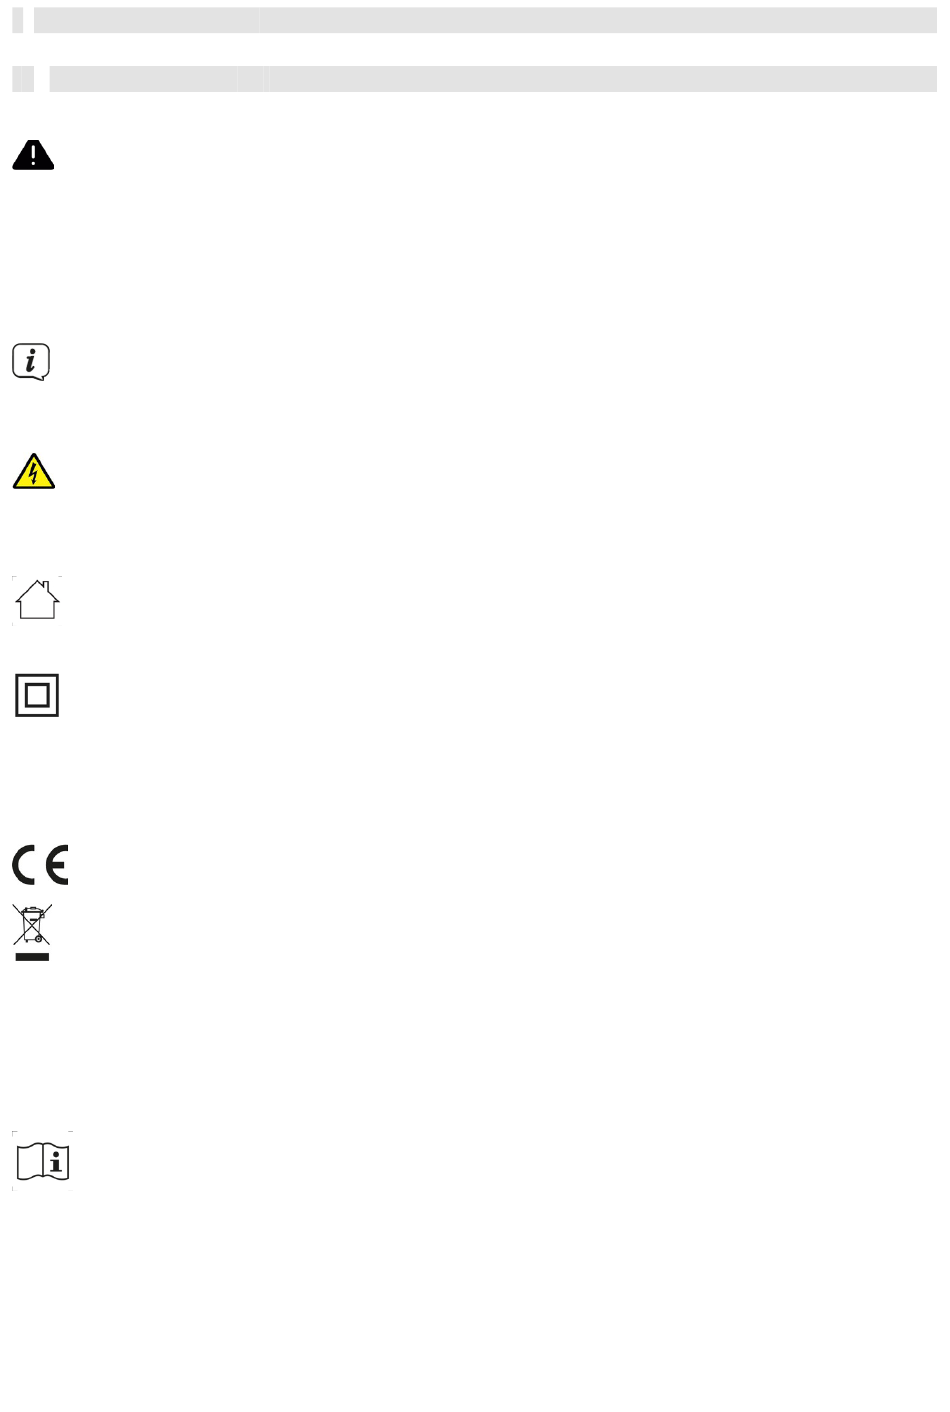This screenshot has height=1412, width=950.
Task: Select the second gray heading bar
Action: pyautogui.click(x=493, y=79)
